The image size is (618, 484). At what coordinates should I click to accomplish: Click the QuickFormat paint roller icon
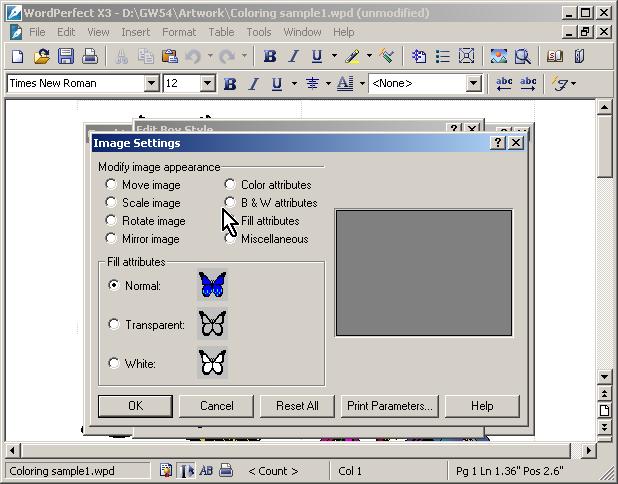[387, 56]
